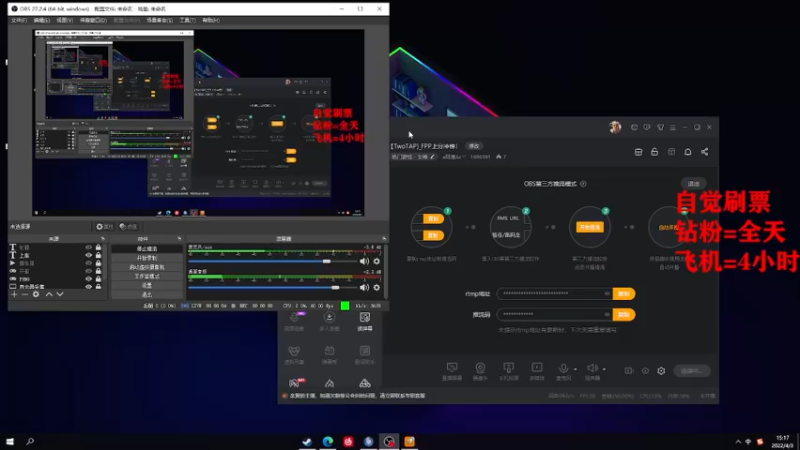Mute the desktop audio channel
The width and height of the screenshot is (800, 450).
click(364, 288)
